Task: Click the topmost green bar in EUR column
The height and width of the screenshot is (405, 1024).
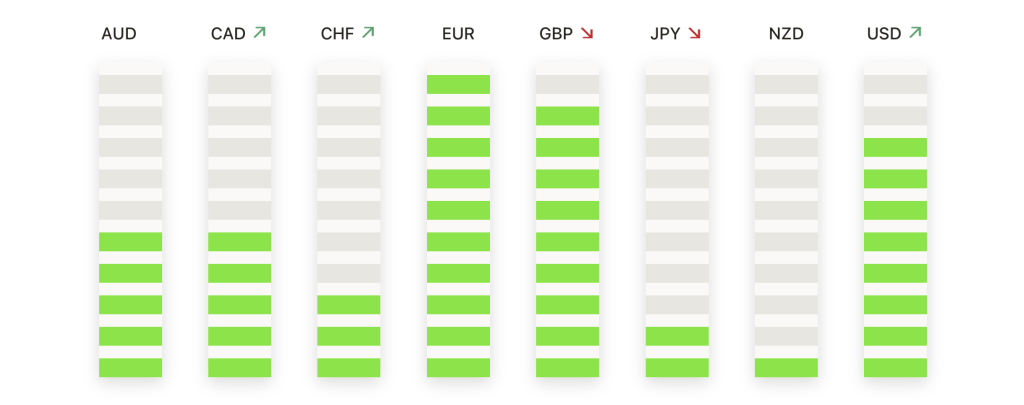Action: (x=458, y=84)
